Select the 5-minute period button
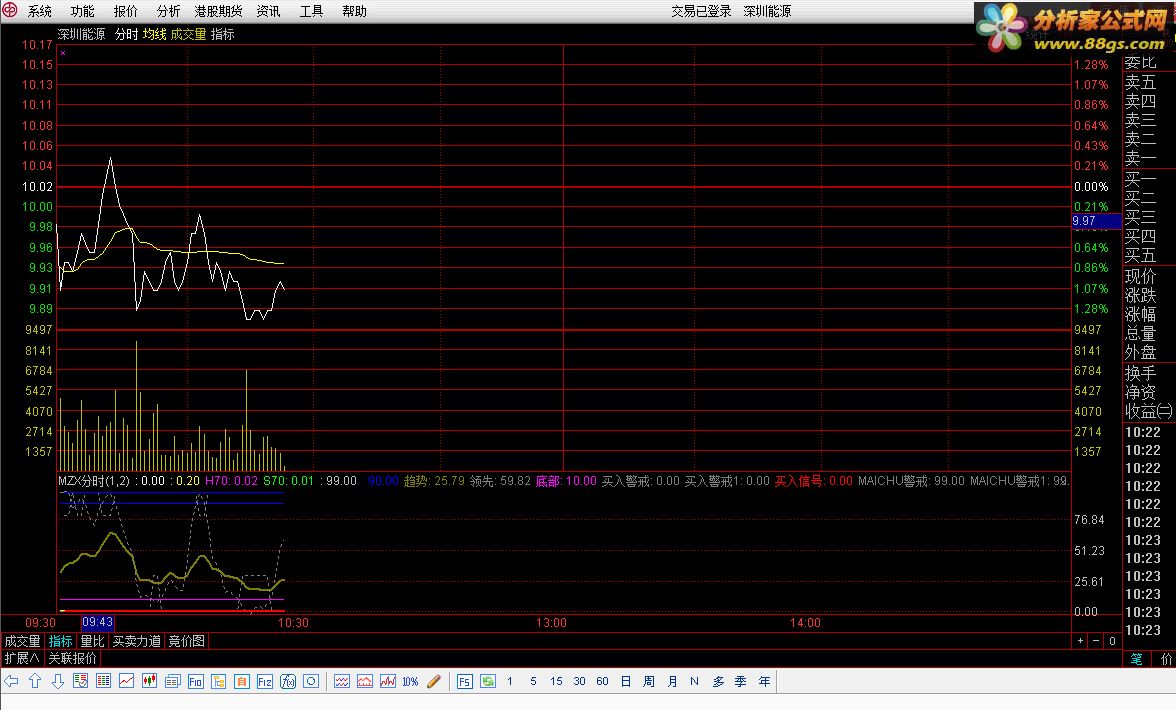1176x710 pixels. (x=533, y=681)
